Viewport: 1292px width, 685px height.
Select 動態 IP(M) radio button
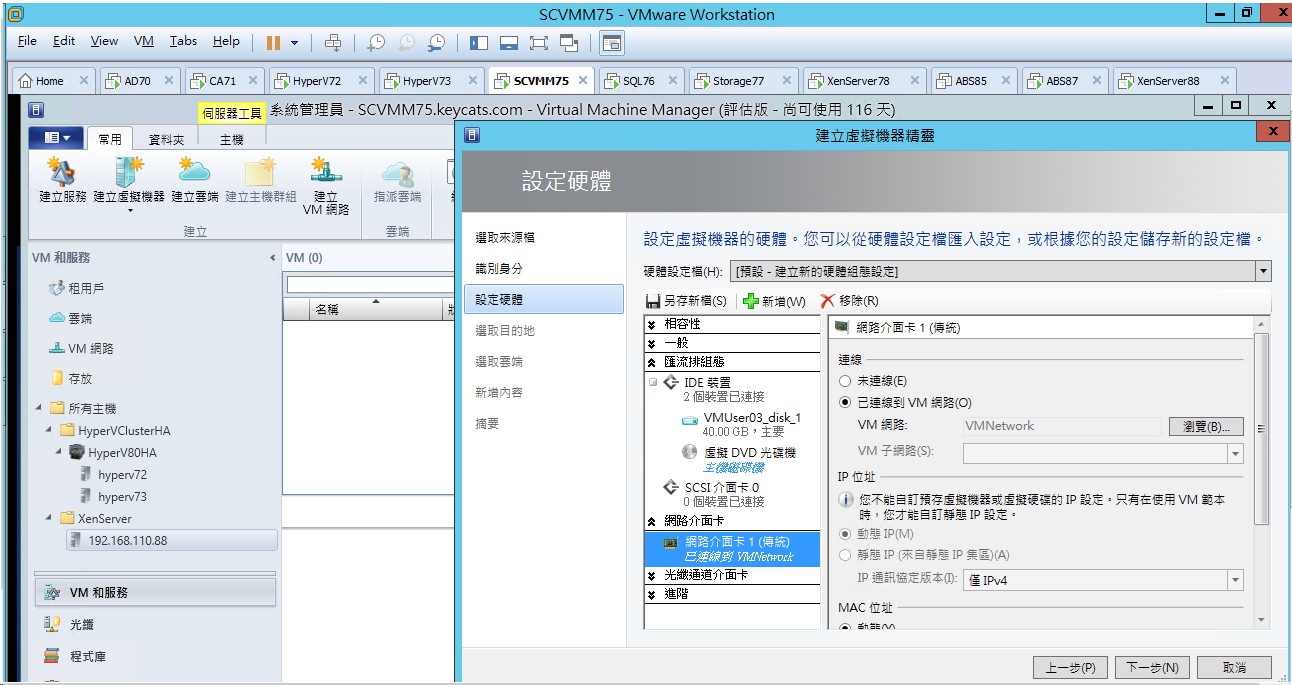click(x=845, y=534)
